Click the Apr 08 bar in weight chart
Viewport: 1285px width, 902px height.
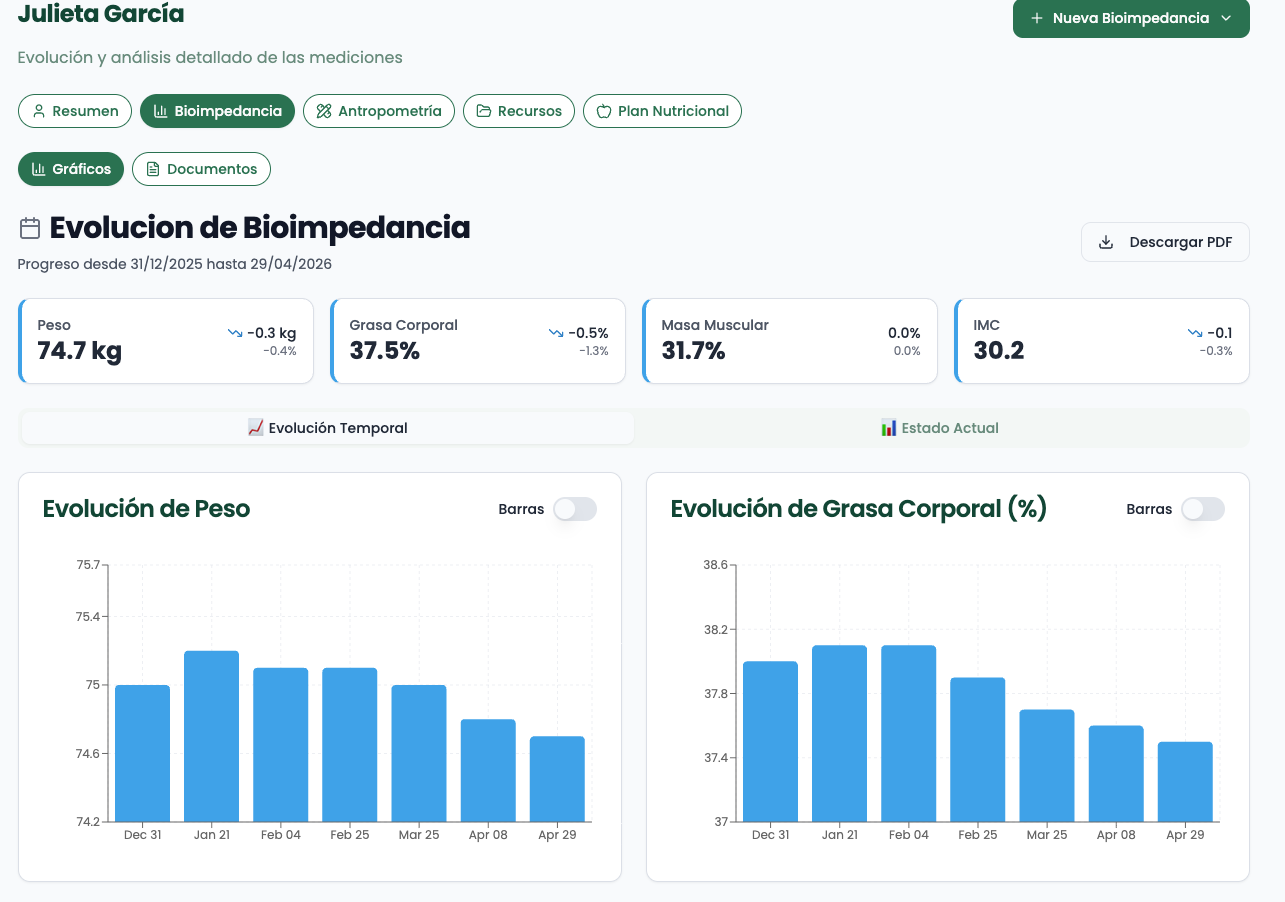click(488, 770)
